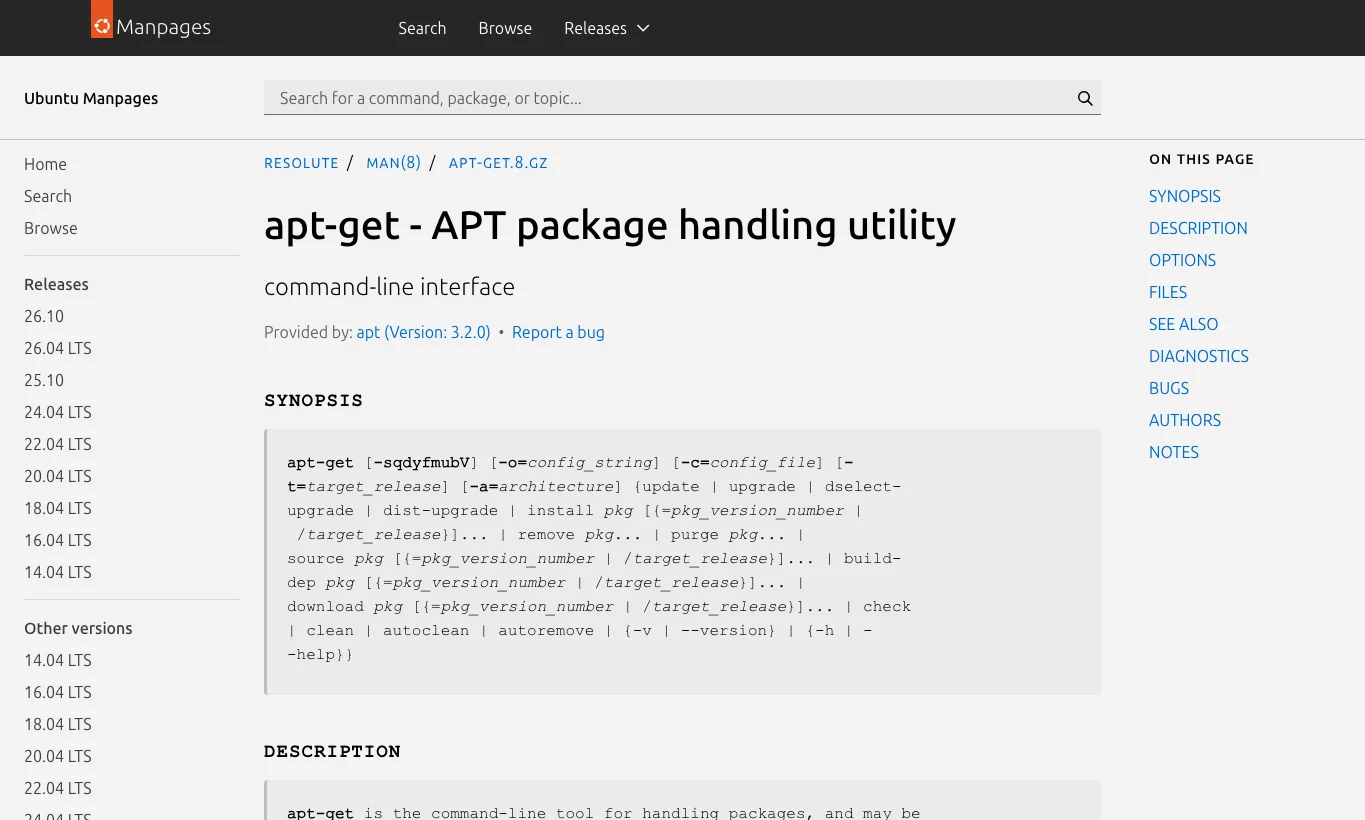Image resolution: width=1365 pixels, height=820 pixels.
Task: Open 18.04 LTS under Other versions
Action: coord(58,724)
